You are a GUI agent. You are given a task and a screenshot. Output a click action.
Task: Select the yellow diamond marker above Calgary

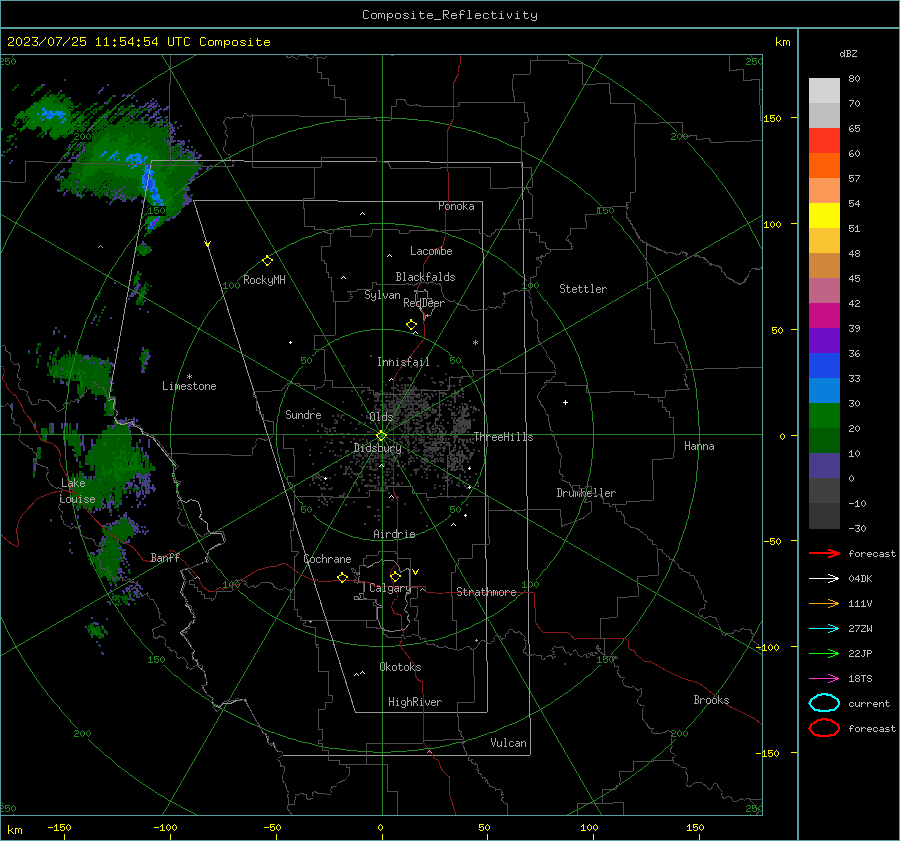395,576
